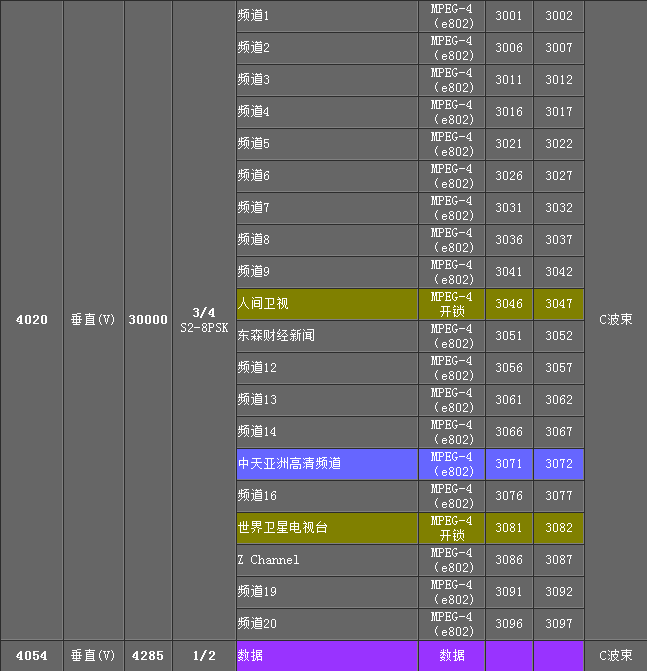Select the 30000 symbol rate cell

pyautogui.click(x=148, y=320)
